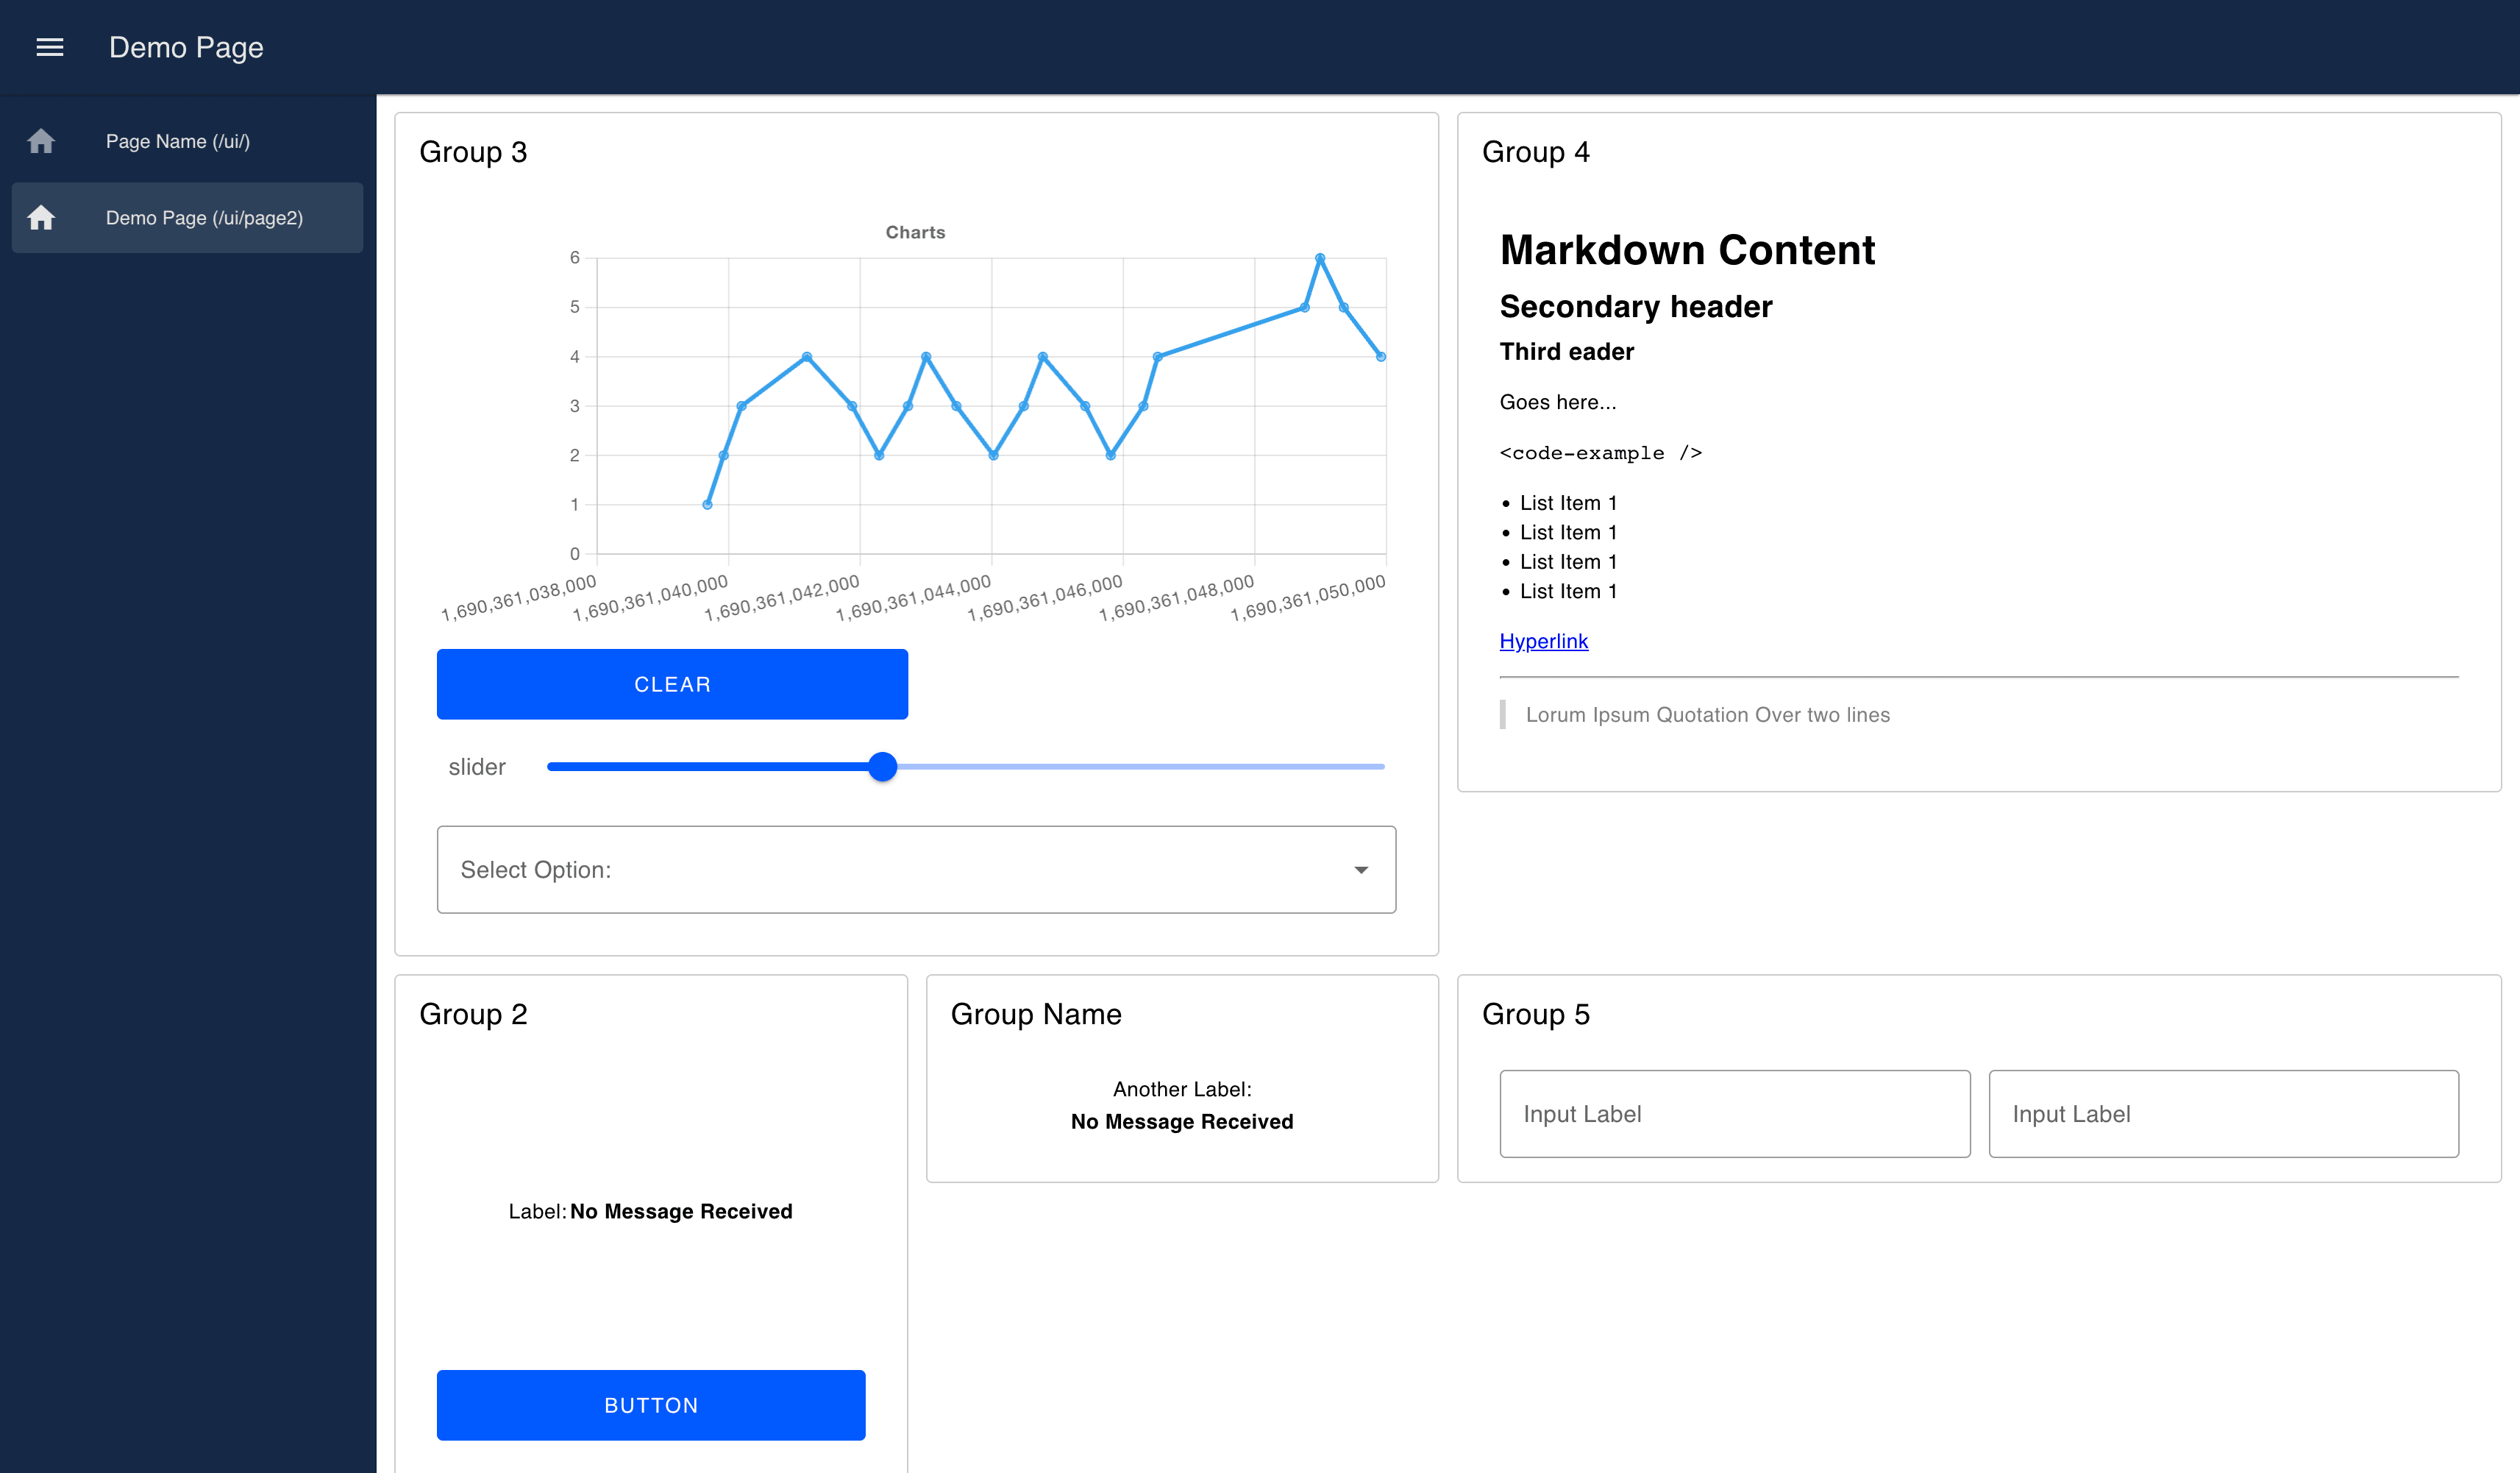Click the first Input Label field in Group 5
The width and height of the screenshot is (2520, 1473).
(1734, 1113)
